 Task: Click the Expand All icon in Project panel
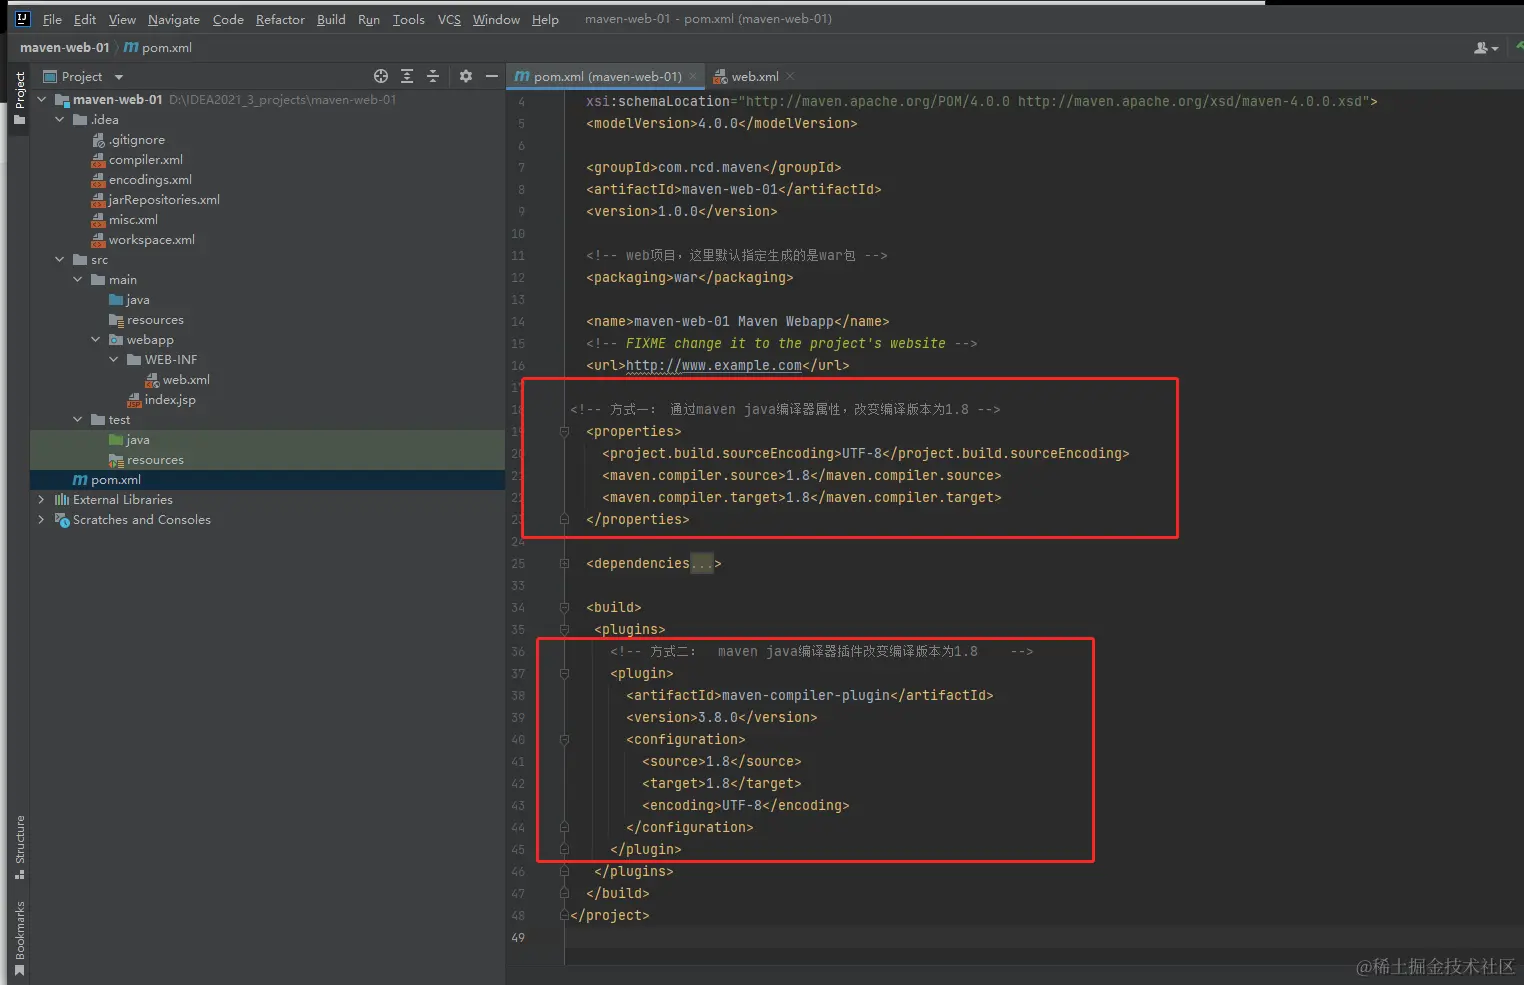click(407, 76)
